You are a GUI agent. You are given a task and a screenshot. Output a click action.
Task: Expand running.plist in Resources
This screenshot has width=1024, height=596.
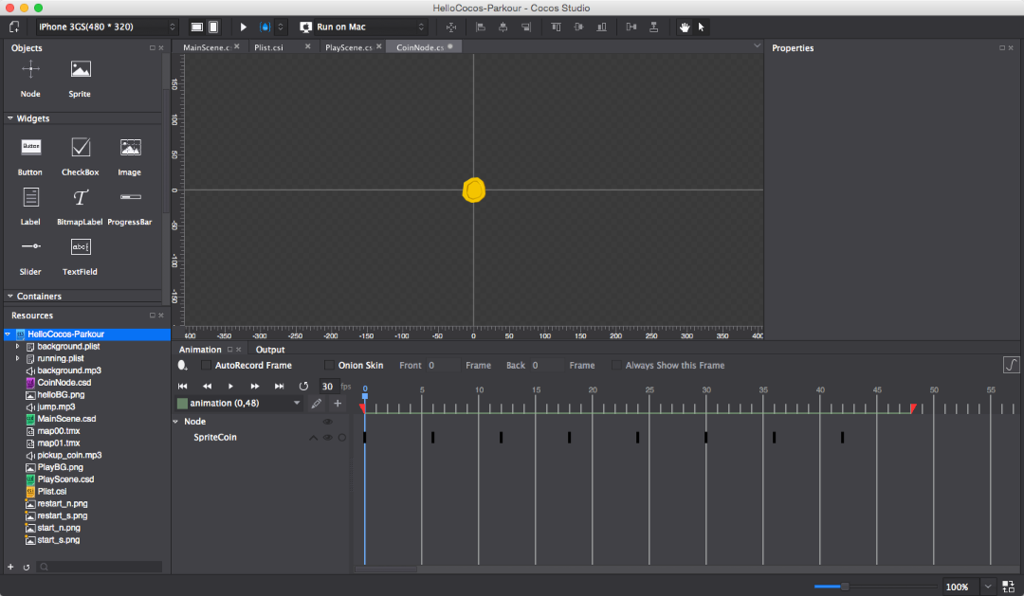click(x=18, y=358)
